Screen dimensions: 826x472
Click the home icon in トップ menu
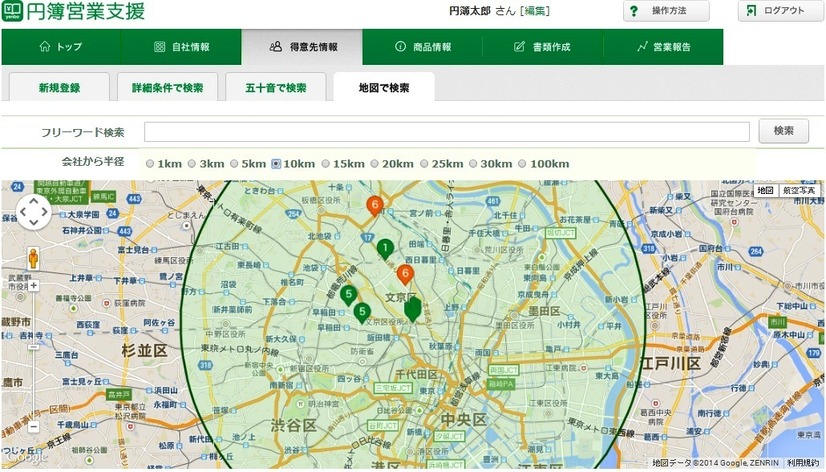click(x=45, y=46)
